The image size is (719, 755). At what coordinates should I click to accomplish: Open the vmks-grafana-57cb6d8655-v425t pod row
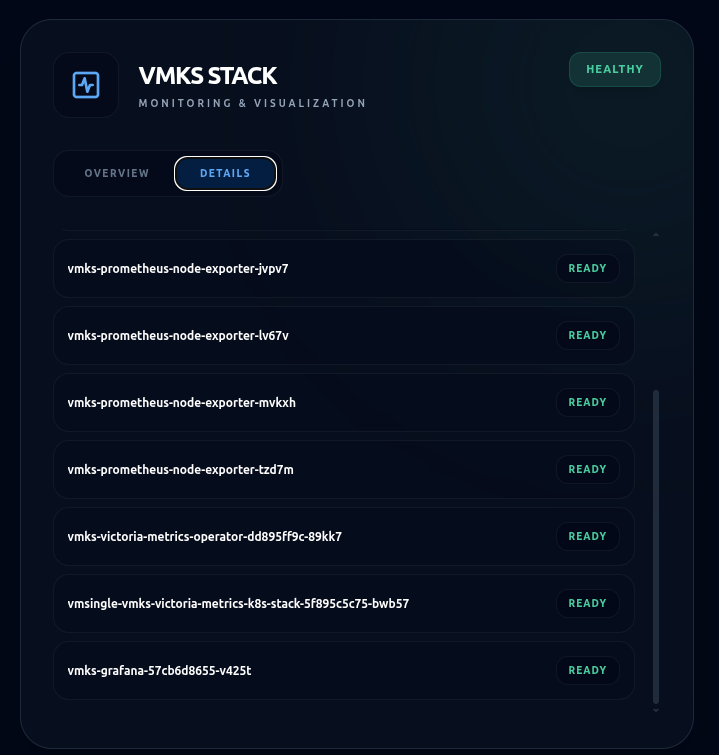(343, 670)
